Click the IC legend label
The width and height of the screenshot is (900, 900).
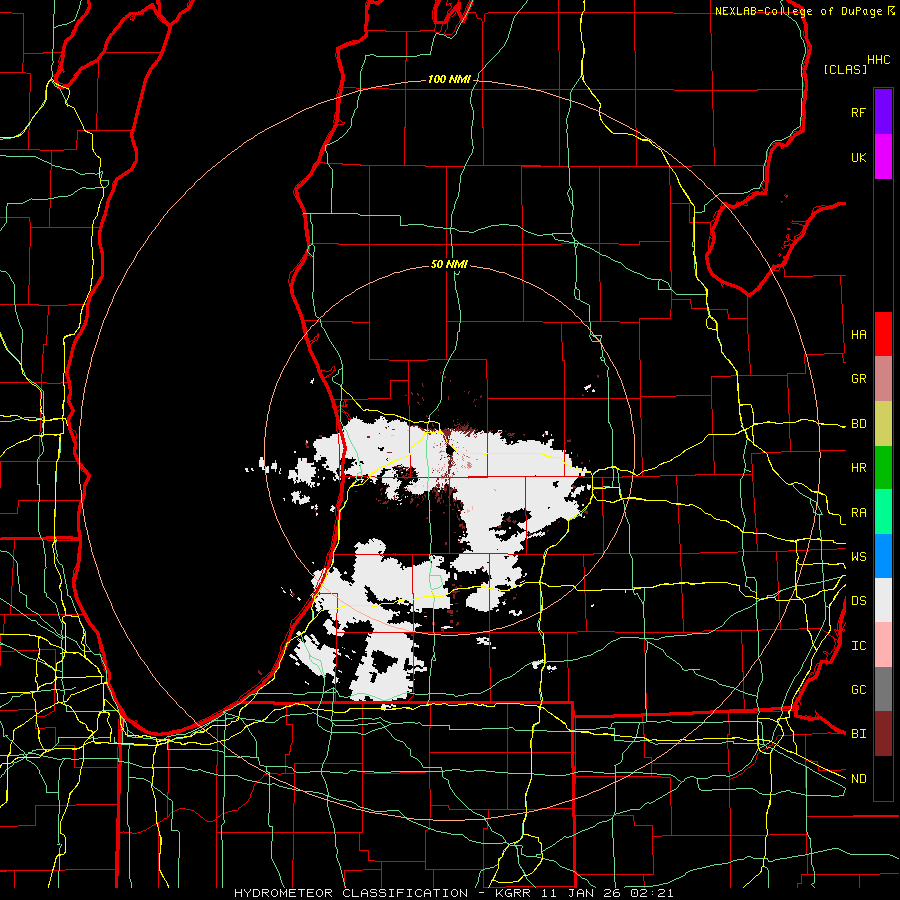coord(858,646)
